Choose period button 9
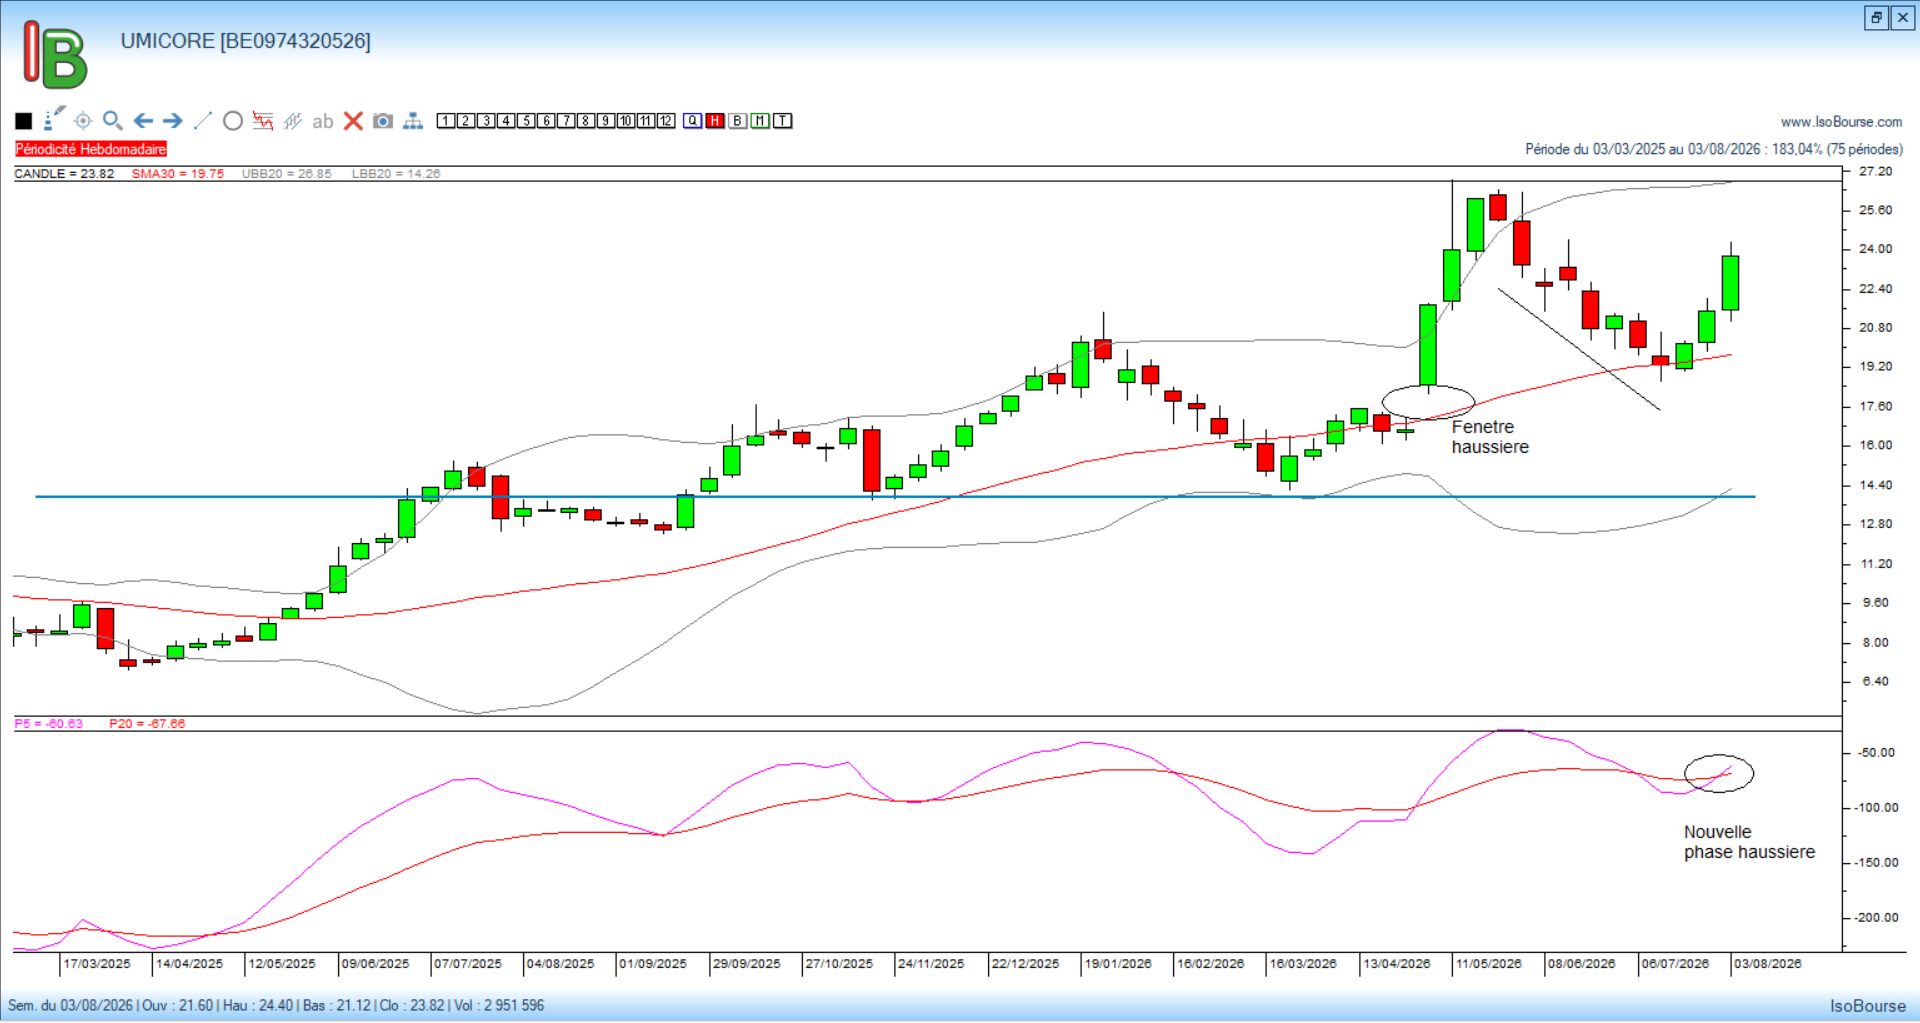The width and height of the screenshot is (1920, 1023). click(606, 121)
